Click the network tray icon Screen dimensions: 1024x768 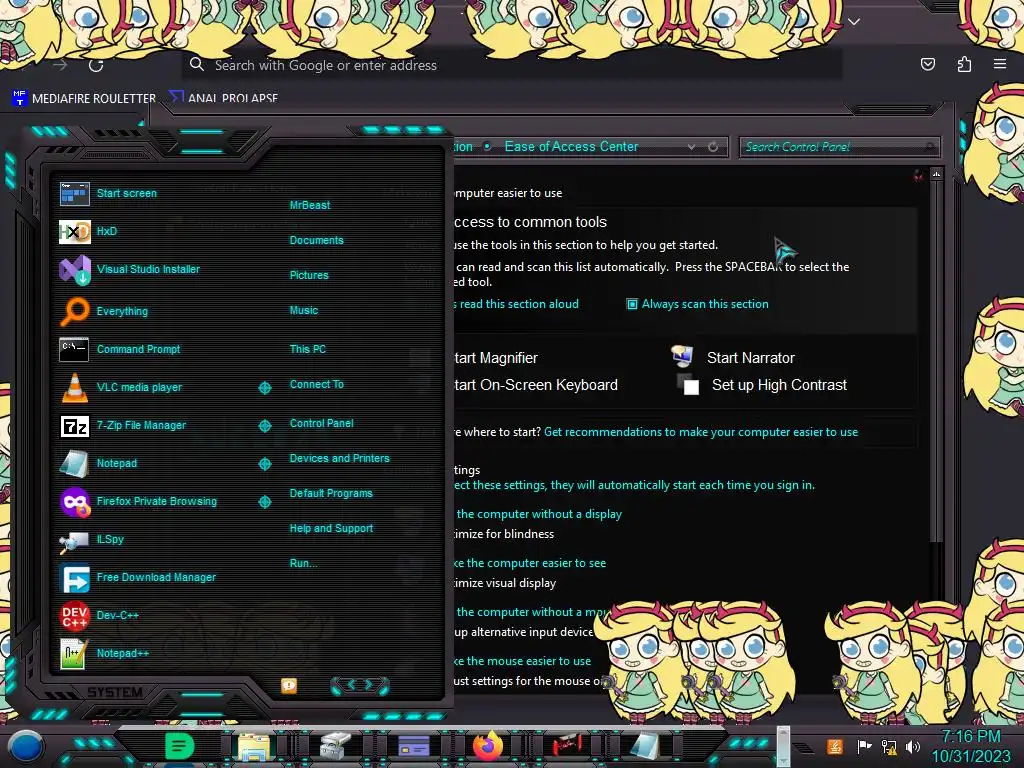point(889,746)
